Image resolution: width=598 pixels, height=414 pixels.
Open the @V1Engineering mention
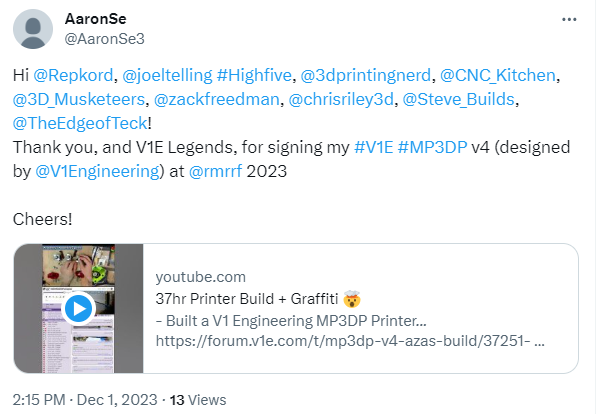pos(97,172)
